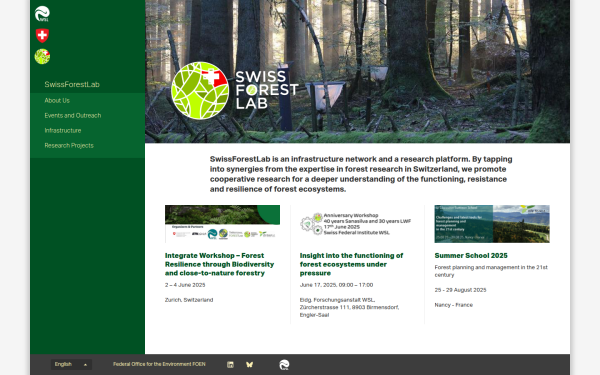Screen dimensions: 600x375
Task: Click the Integrate Workshop thumbnail image
Action: tap(222, 224)
